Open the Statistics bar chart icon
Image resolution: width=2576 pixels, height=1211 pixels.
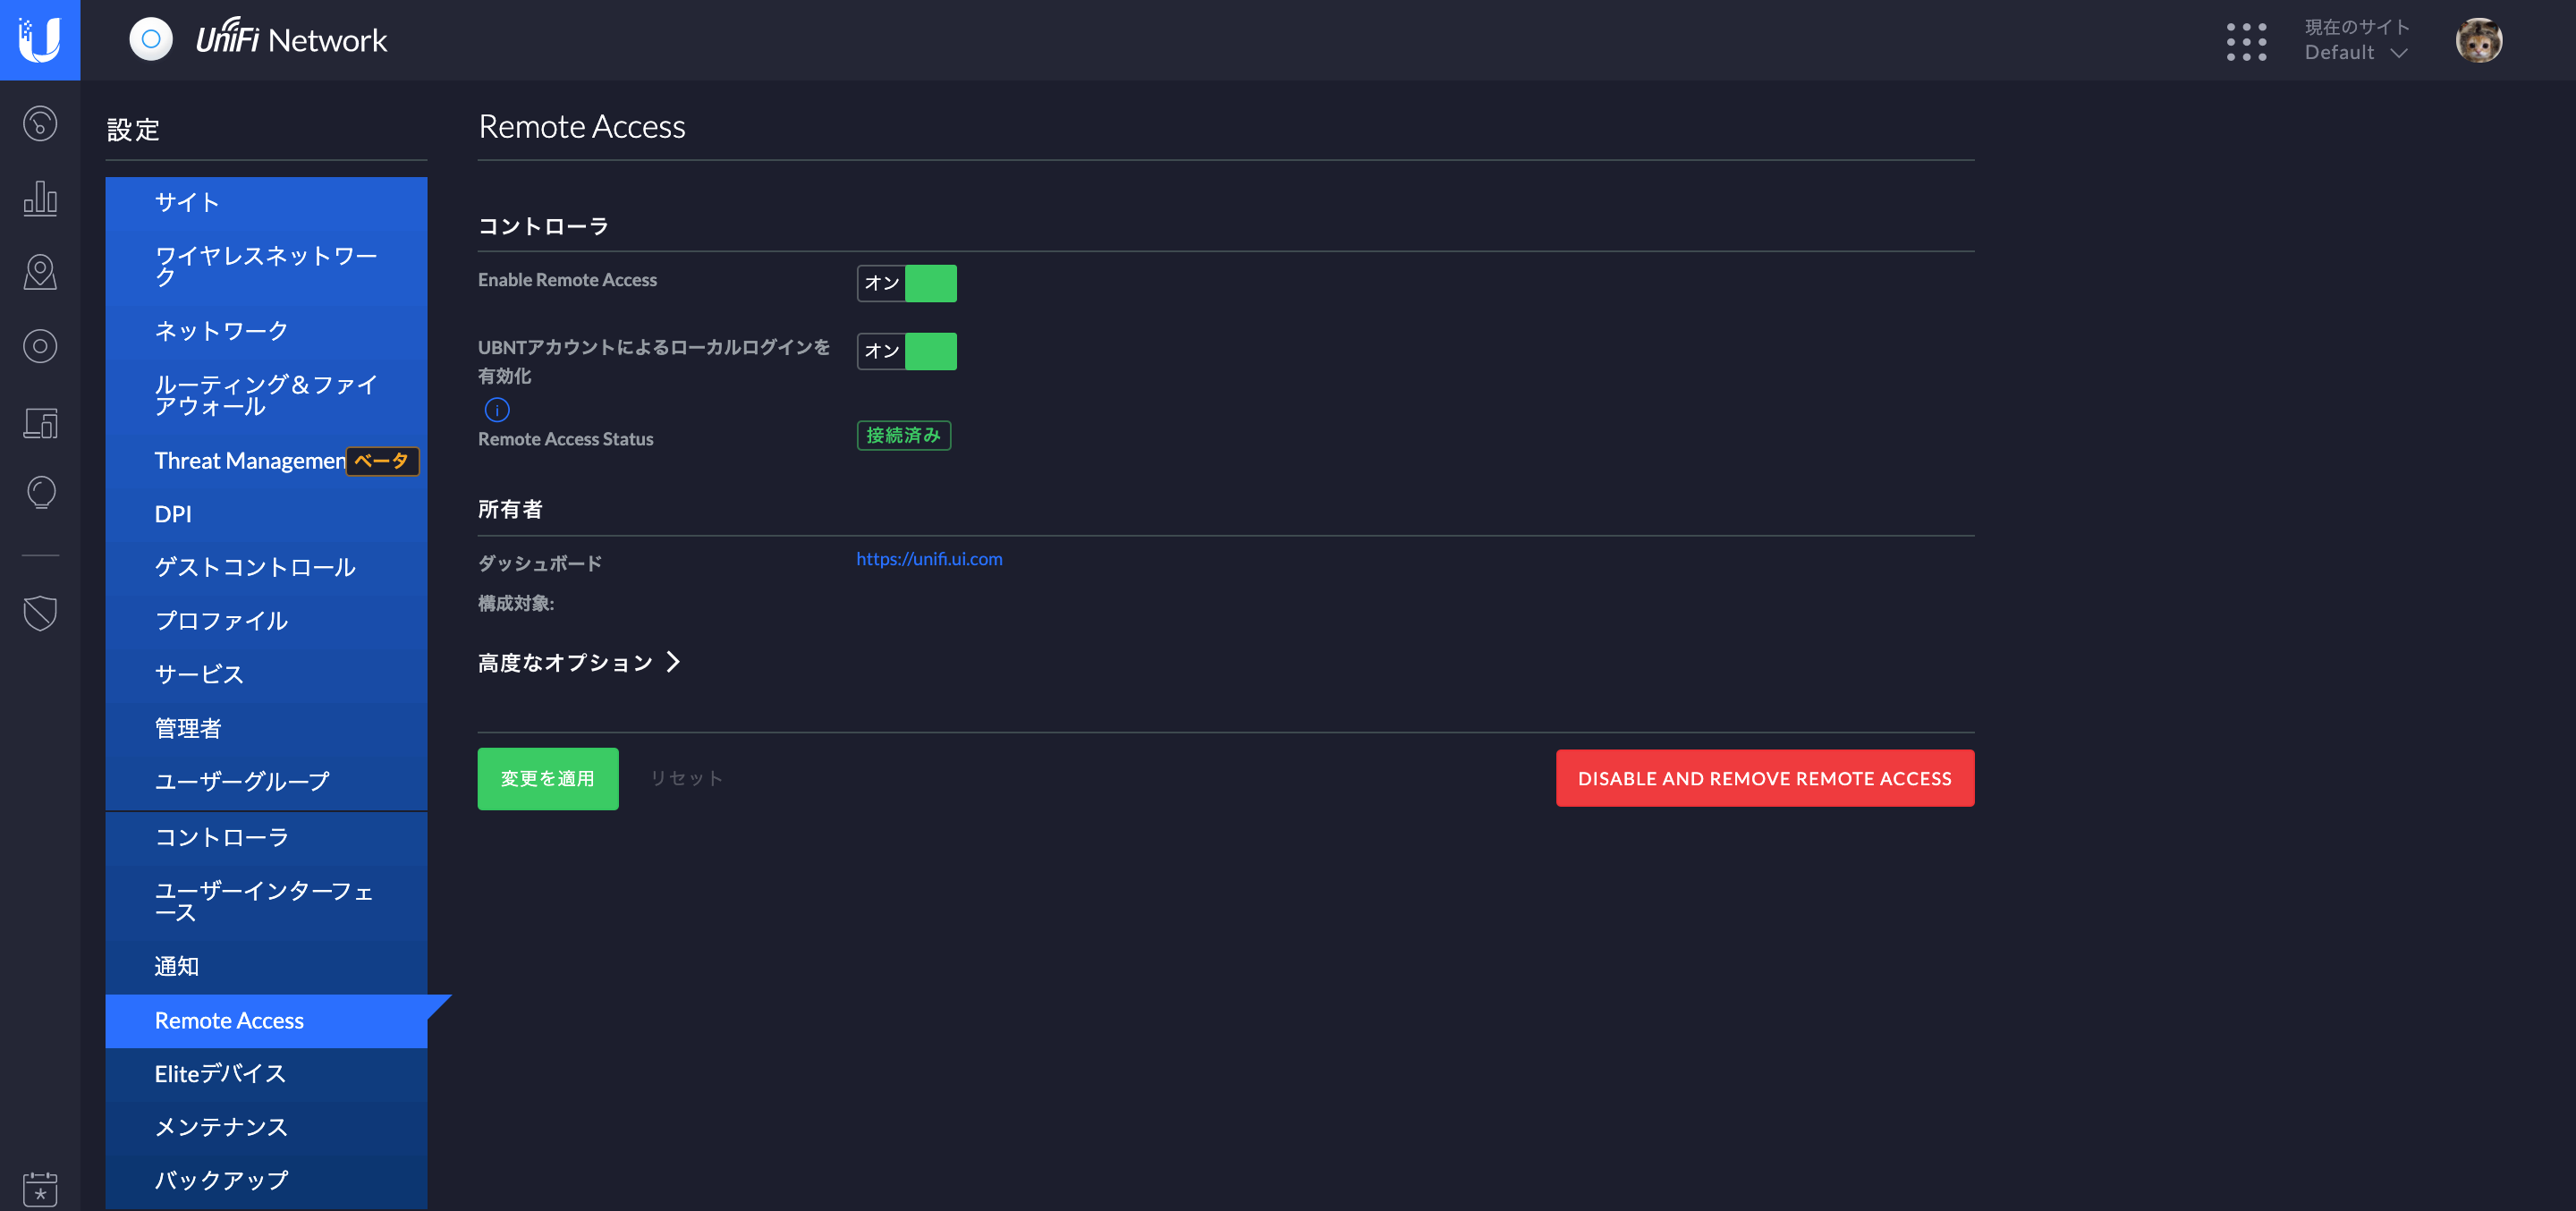[x=40, y=197]
